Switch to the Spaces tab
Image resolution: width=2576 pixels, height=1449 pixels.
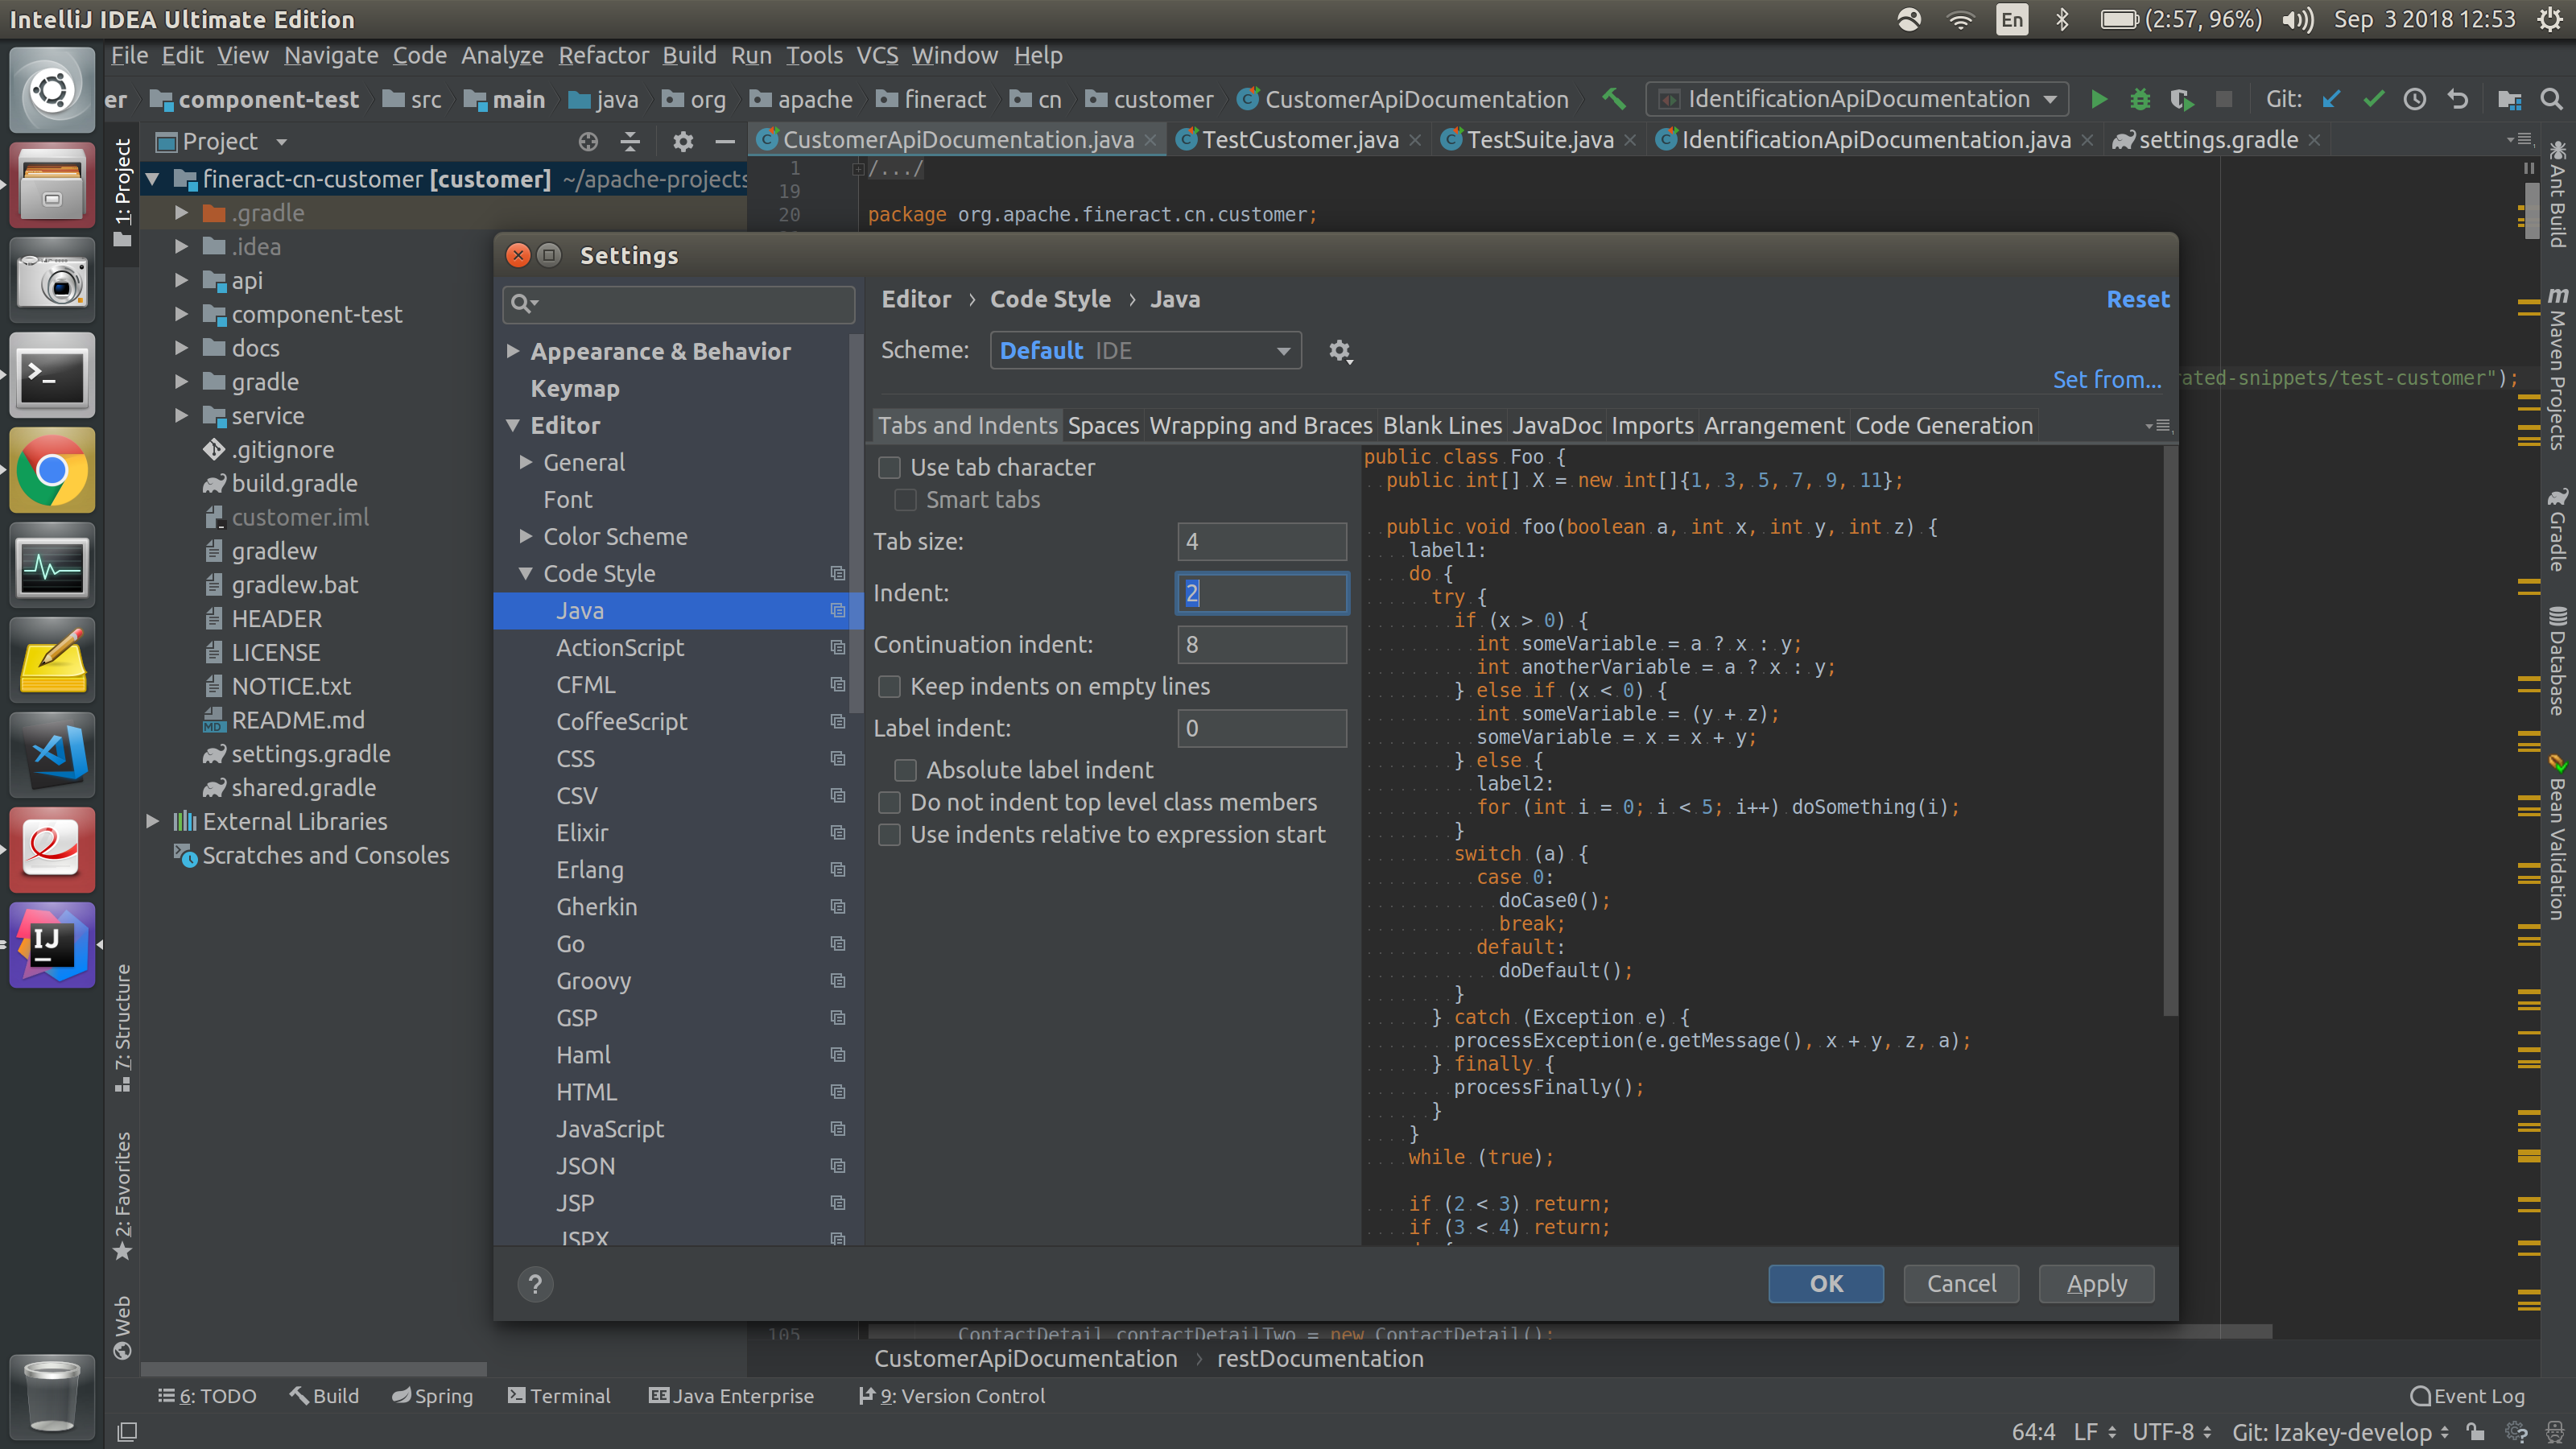pyautogui.click(x=1103, y=426)
